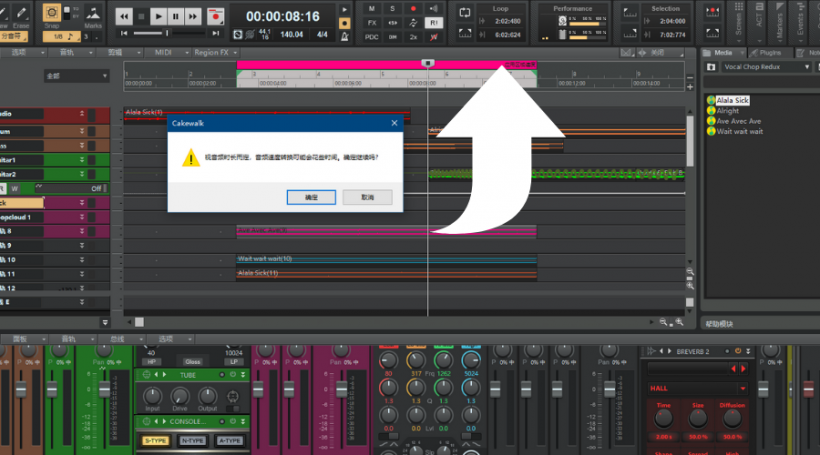Click the Loop start time 2:02:480
This screenshot has width=820, height=455.
click(x=507, y=21)
